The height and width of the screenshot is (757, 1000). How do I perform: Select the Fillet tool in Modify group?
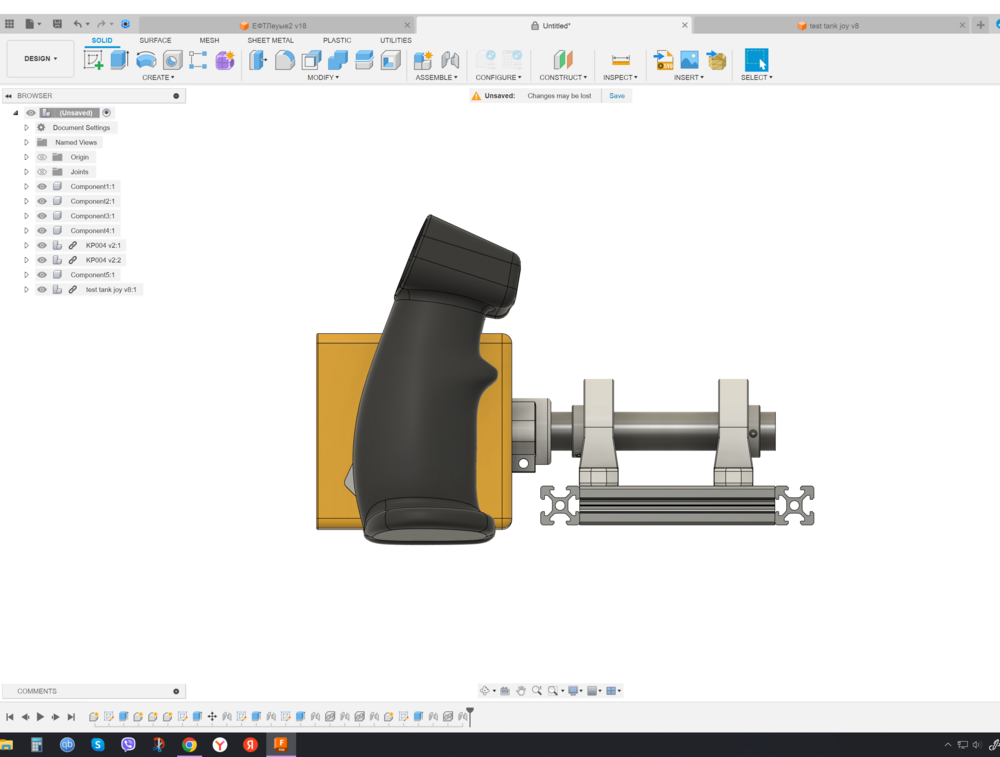287,58
